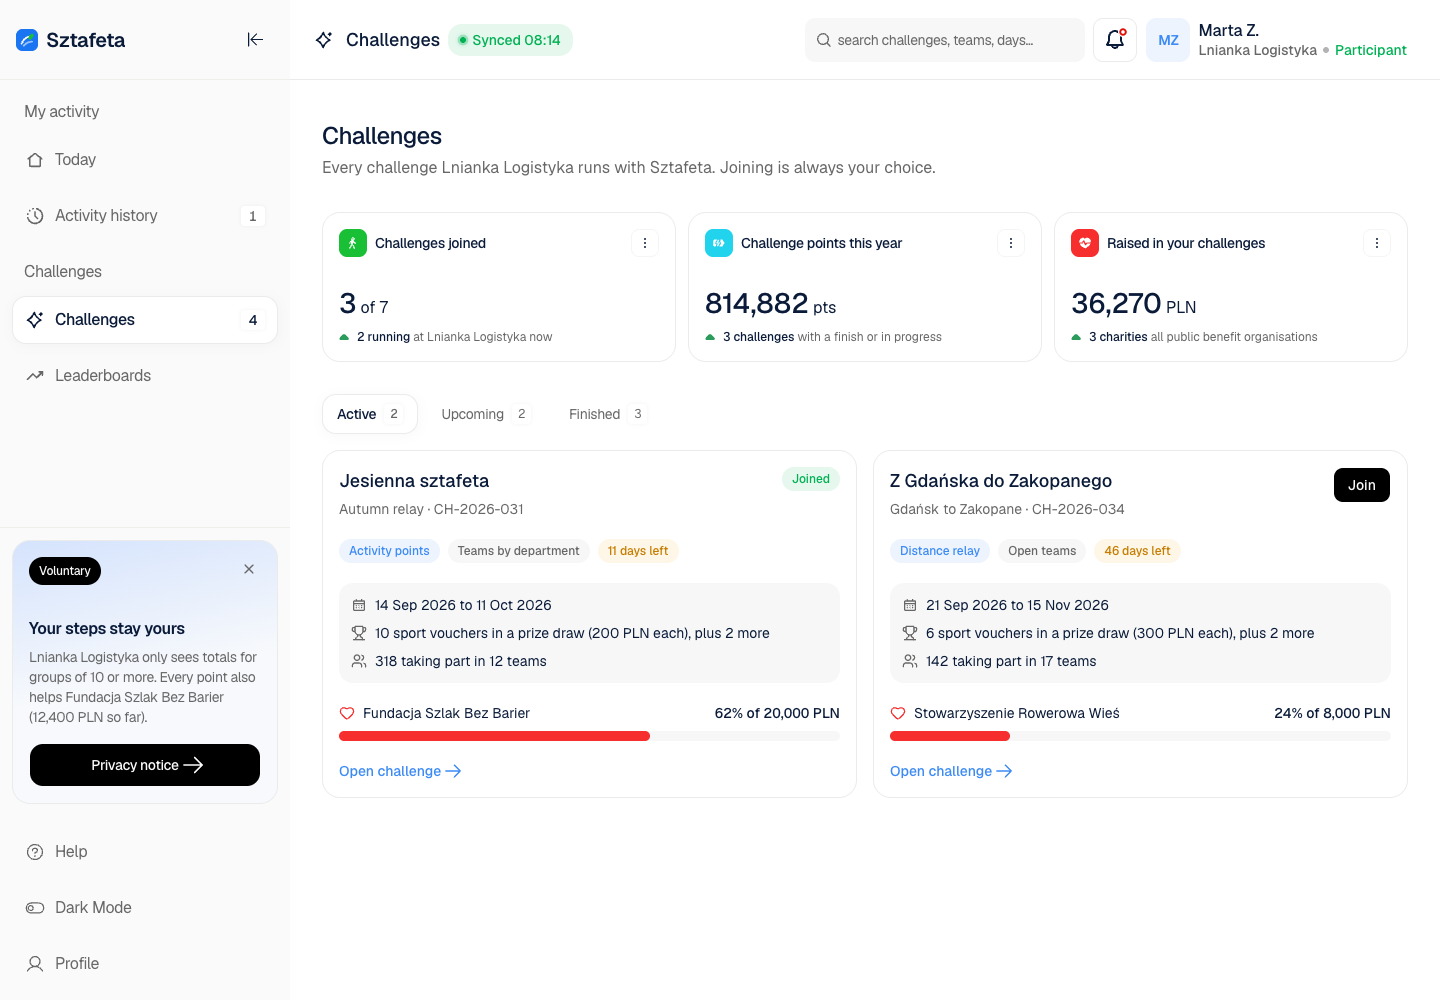The height and width of the screenshot is (1000, 1440).
Task: Click the calendar icon for 14 Sep 2026 dates
Action: 359,605
